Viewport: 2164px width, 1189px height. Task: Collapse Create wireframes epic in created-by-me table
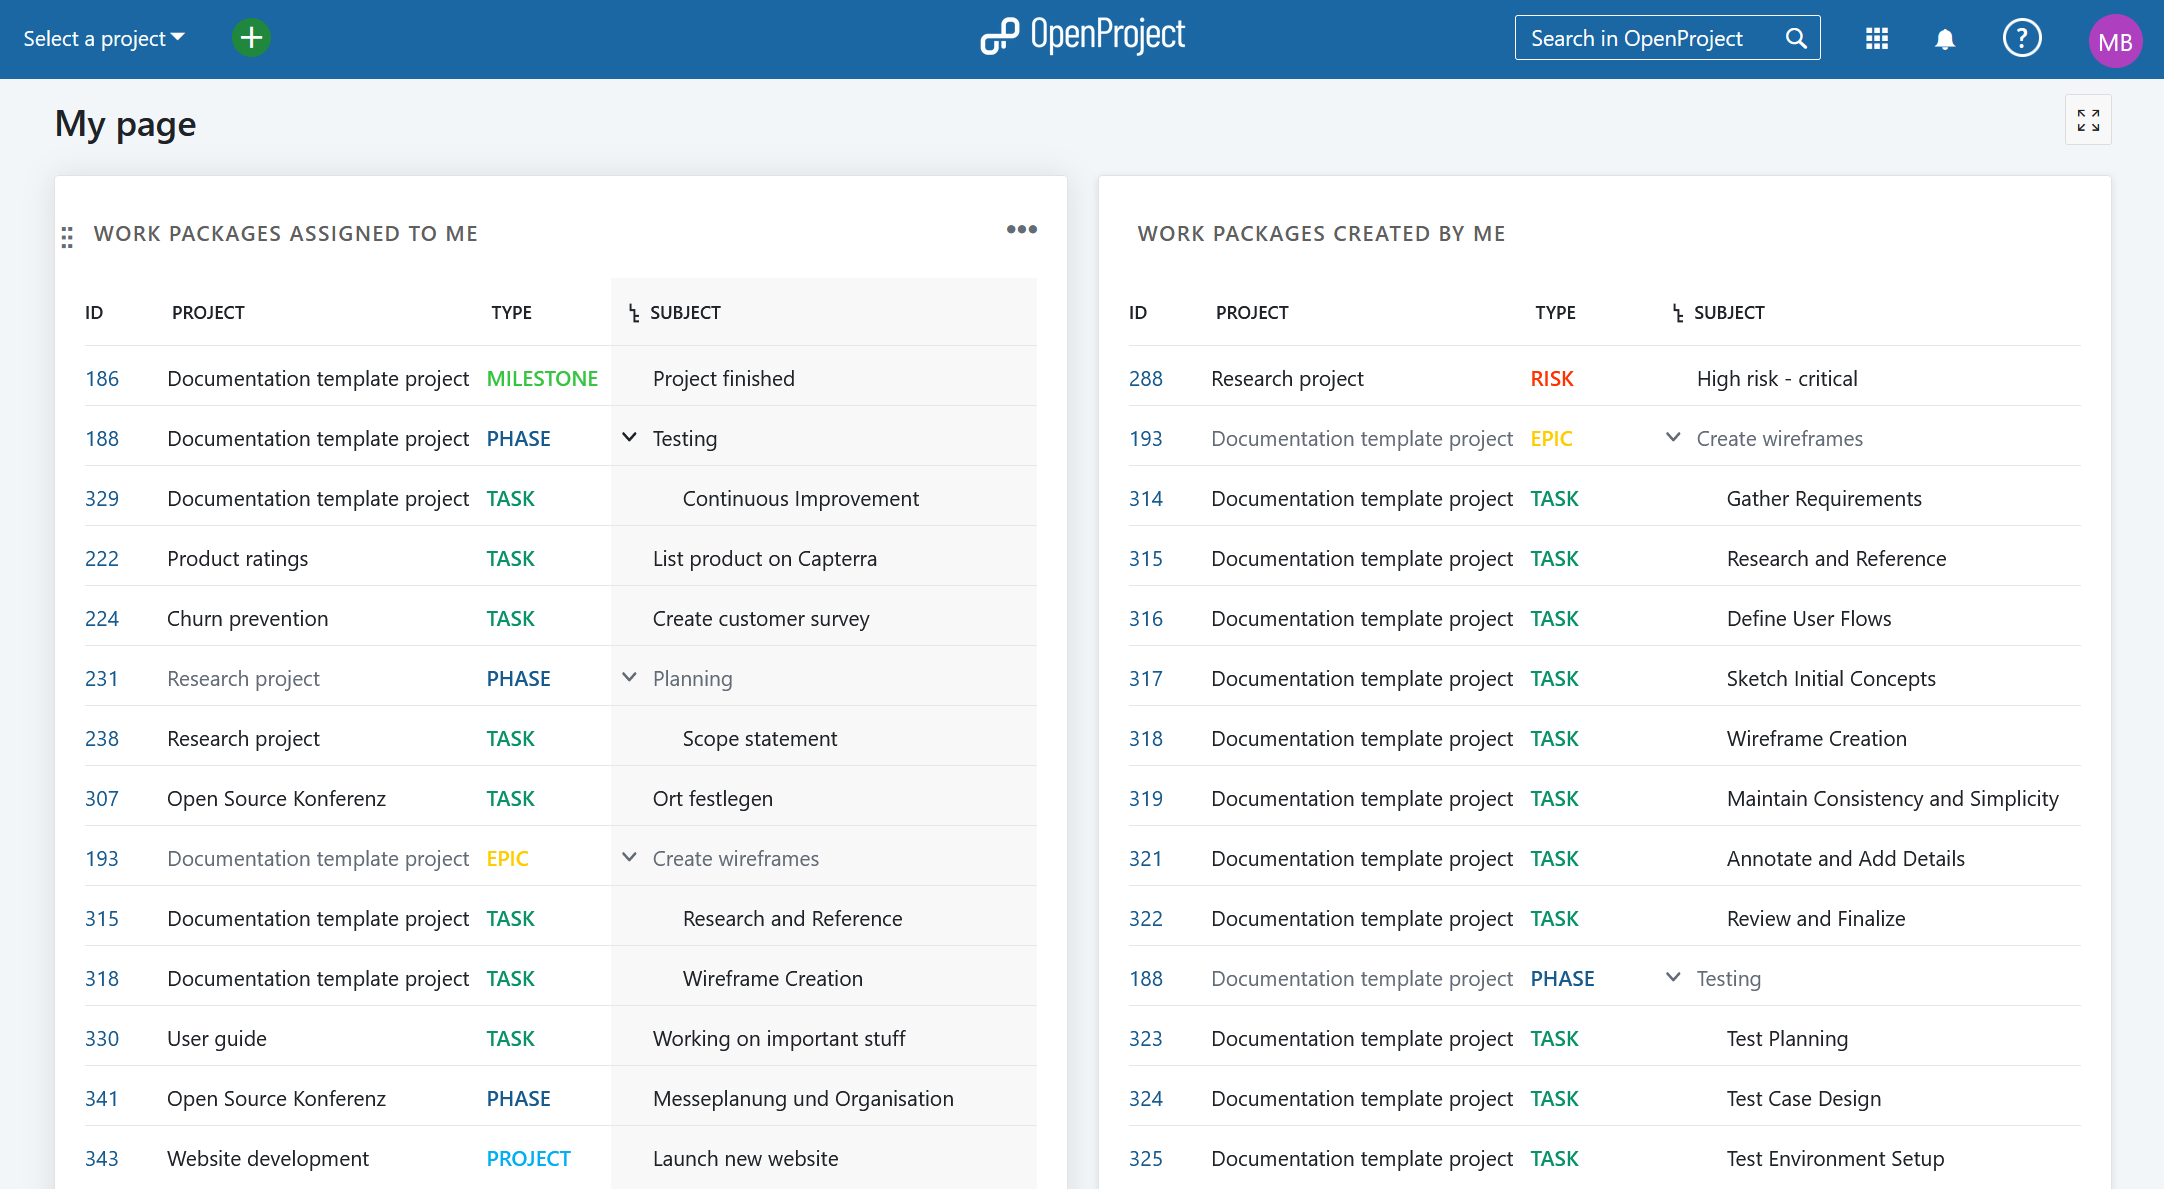pos(1673,437)
